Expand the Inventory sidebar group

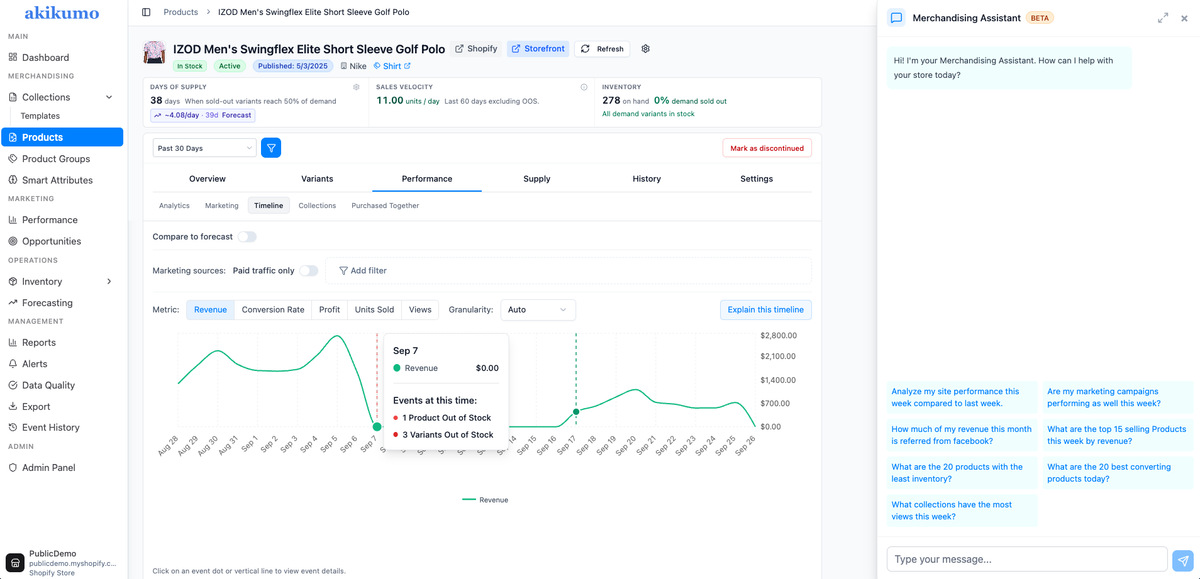click(109, 282)
